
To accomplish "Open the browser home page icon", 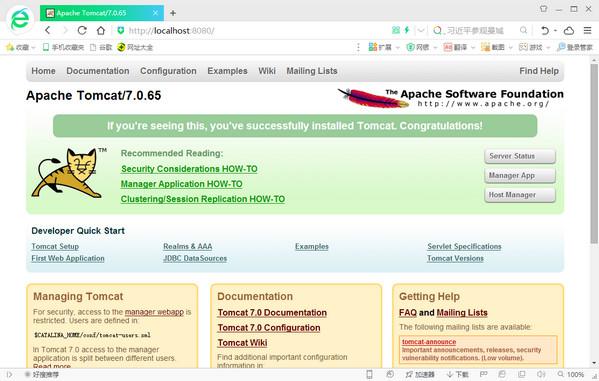I will tap(100, 30).
